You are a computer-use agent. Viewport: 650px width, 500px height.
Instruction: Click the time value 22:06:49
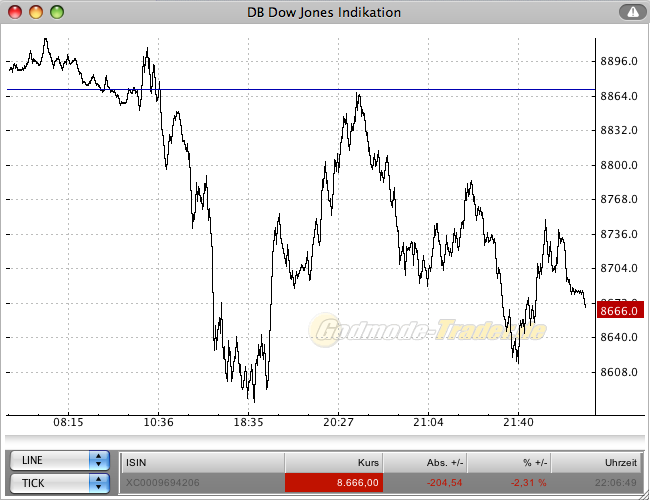coord(616,483)
